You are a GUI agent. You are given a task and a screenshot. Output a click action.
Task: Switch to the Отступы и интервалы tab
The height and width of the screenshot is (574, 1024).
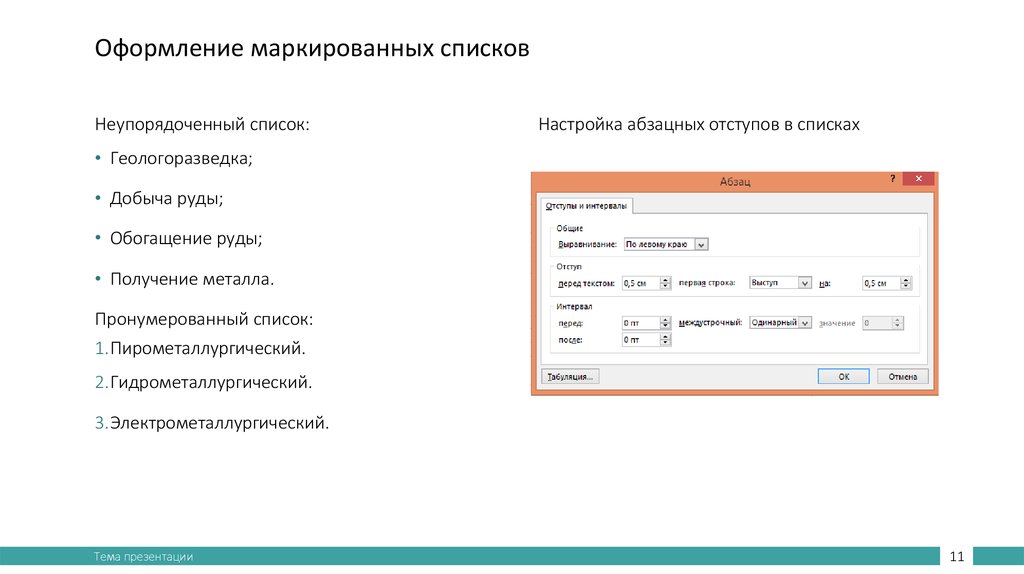586,206
